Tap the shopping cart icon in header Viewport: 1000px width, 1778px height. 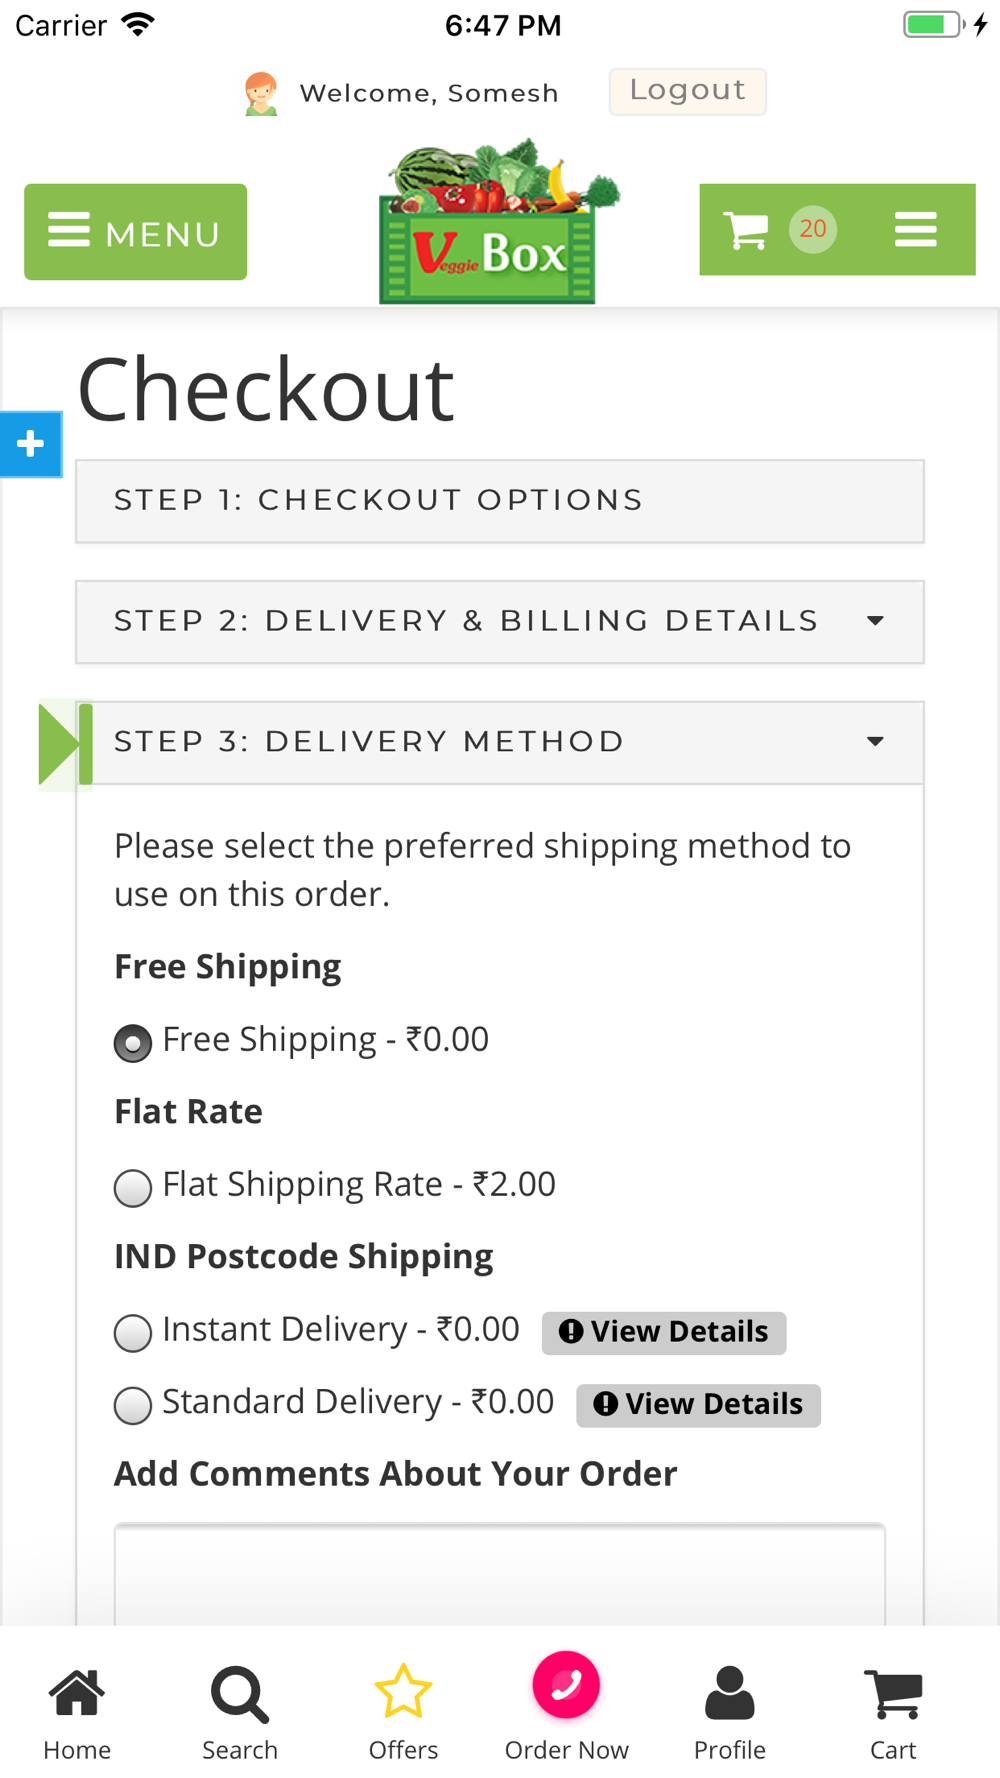pos(745,230)
